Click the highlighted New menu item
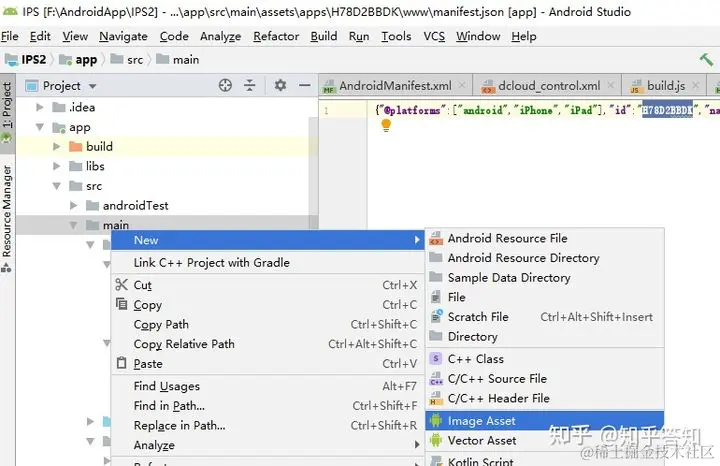This screenshot has width=720, height=466. pos(267,240)
